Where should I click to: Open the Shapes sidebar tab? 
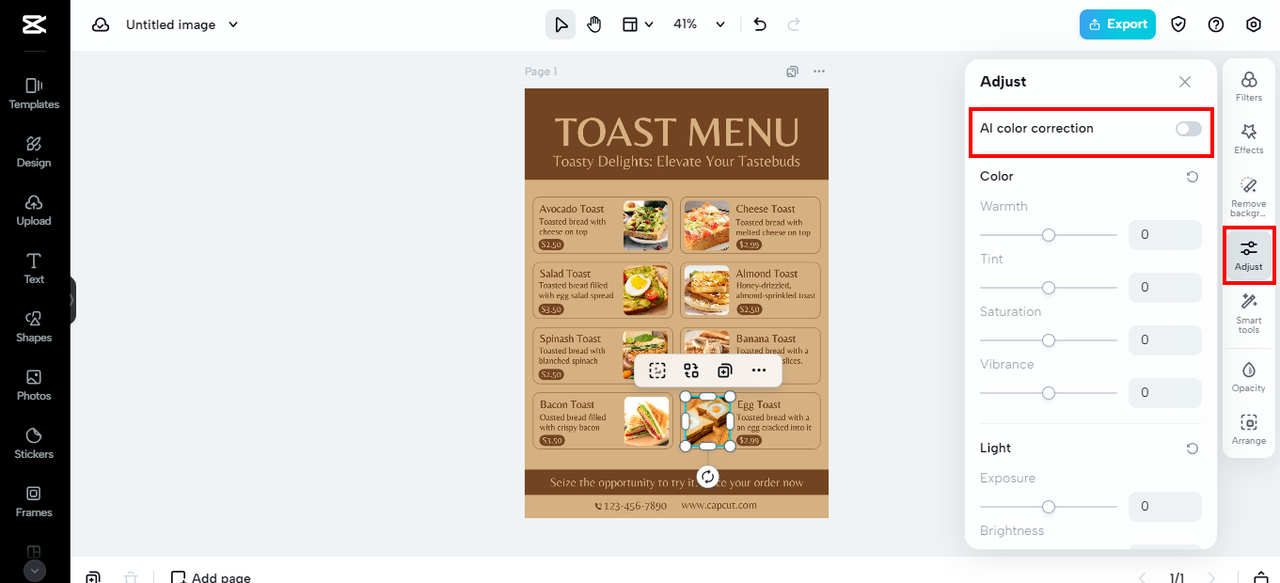(x=34, y=327)
